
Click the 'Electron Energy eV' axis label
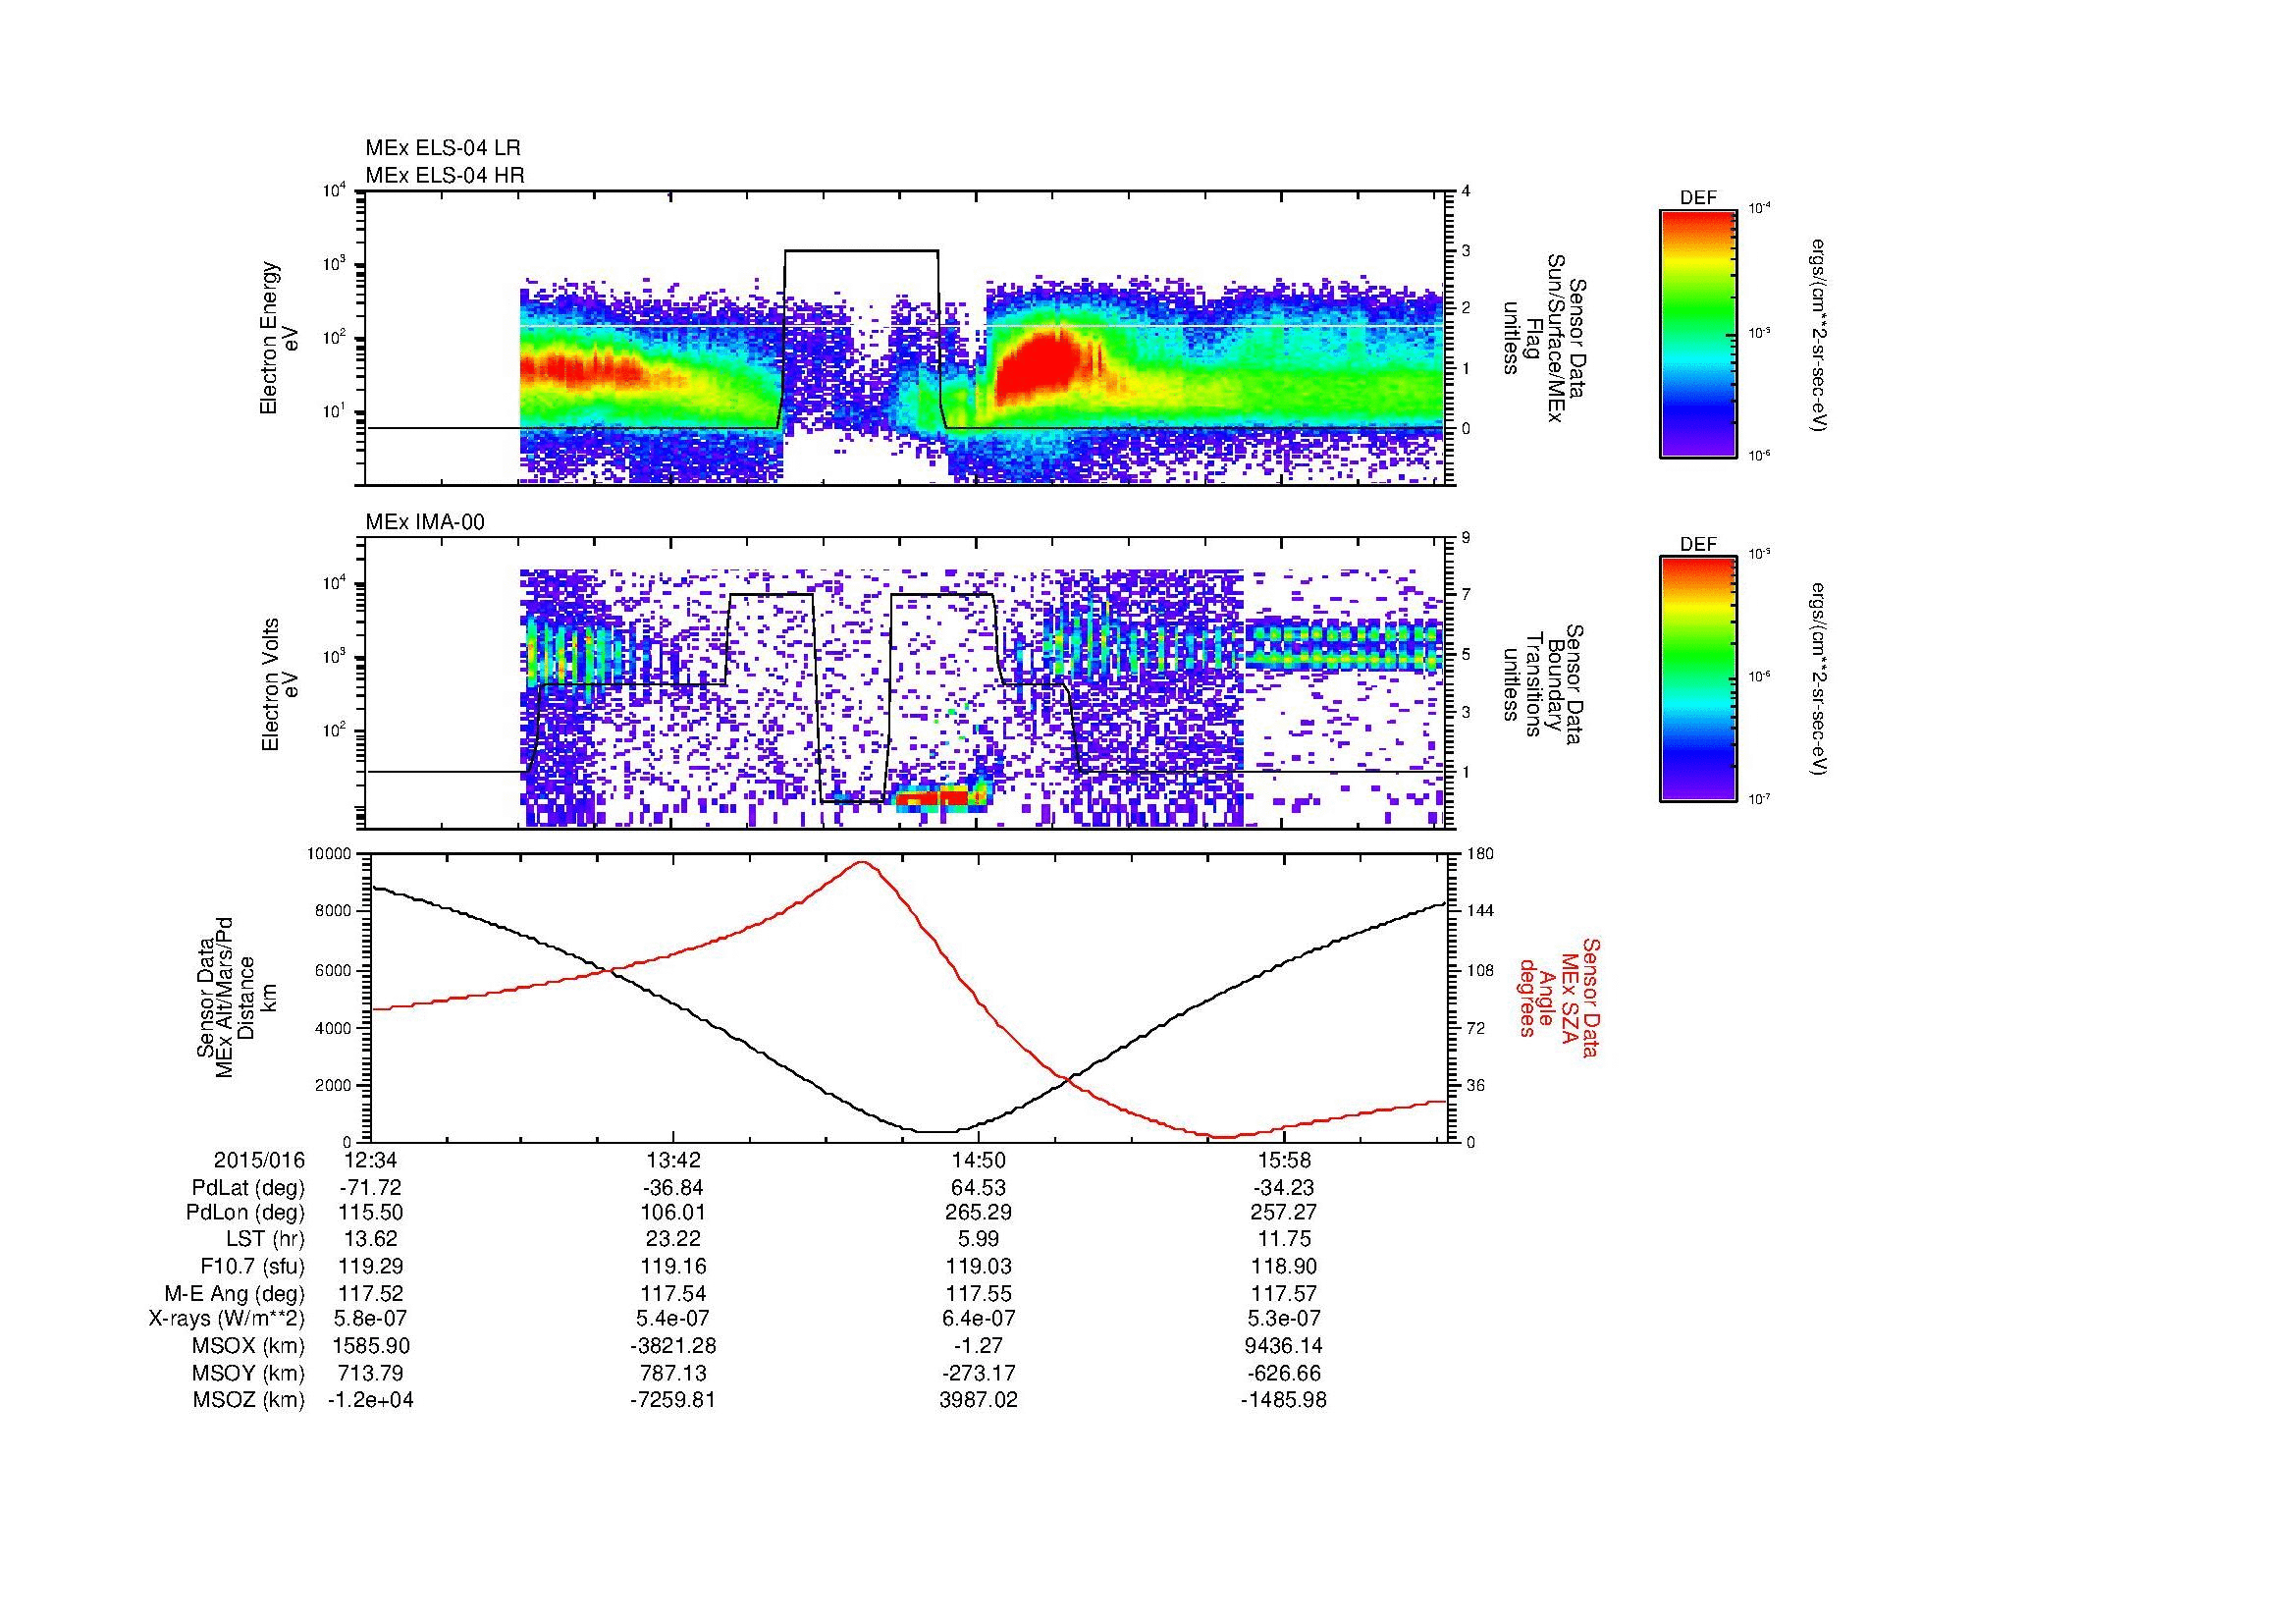(279, 338)
